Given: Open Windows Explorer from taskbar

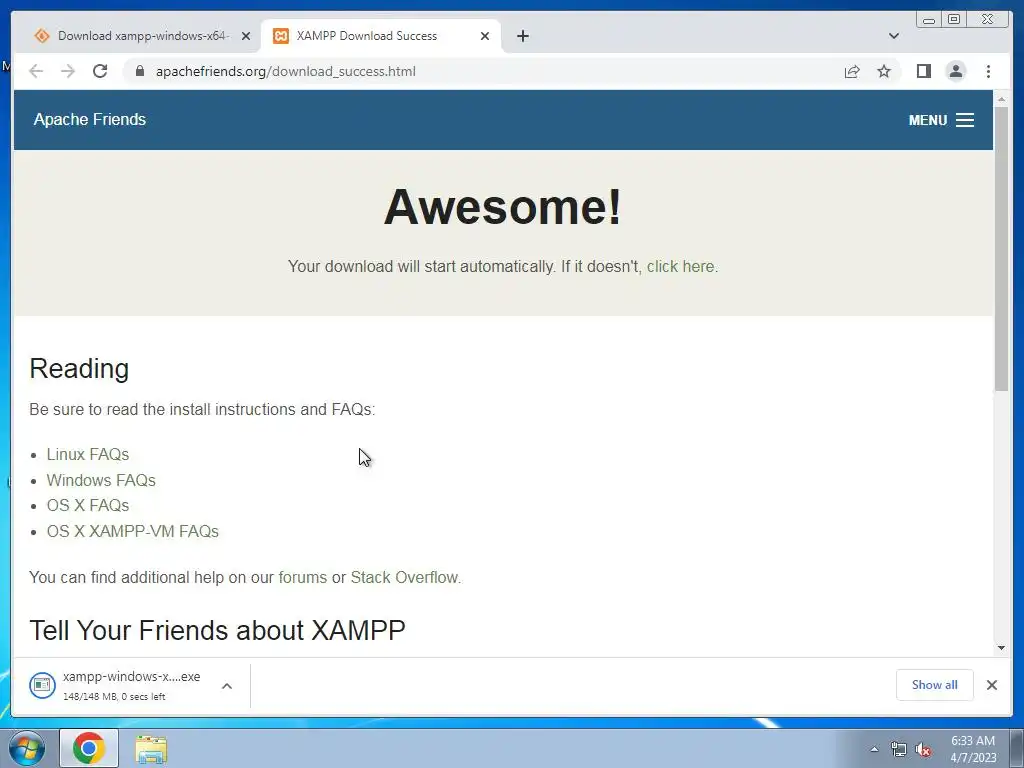Looking at the screenshot, I should [x=151, y=748].
